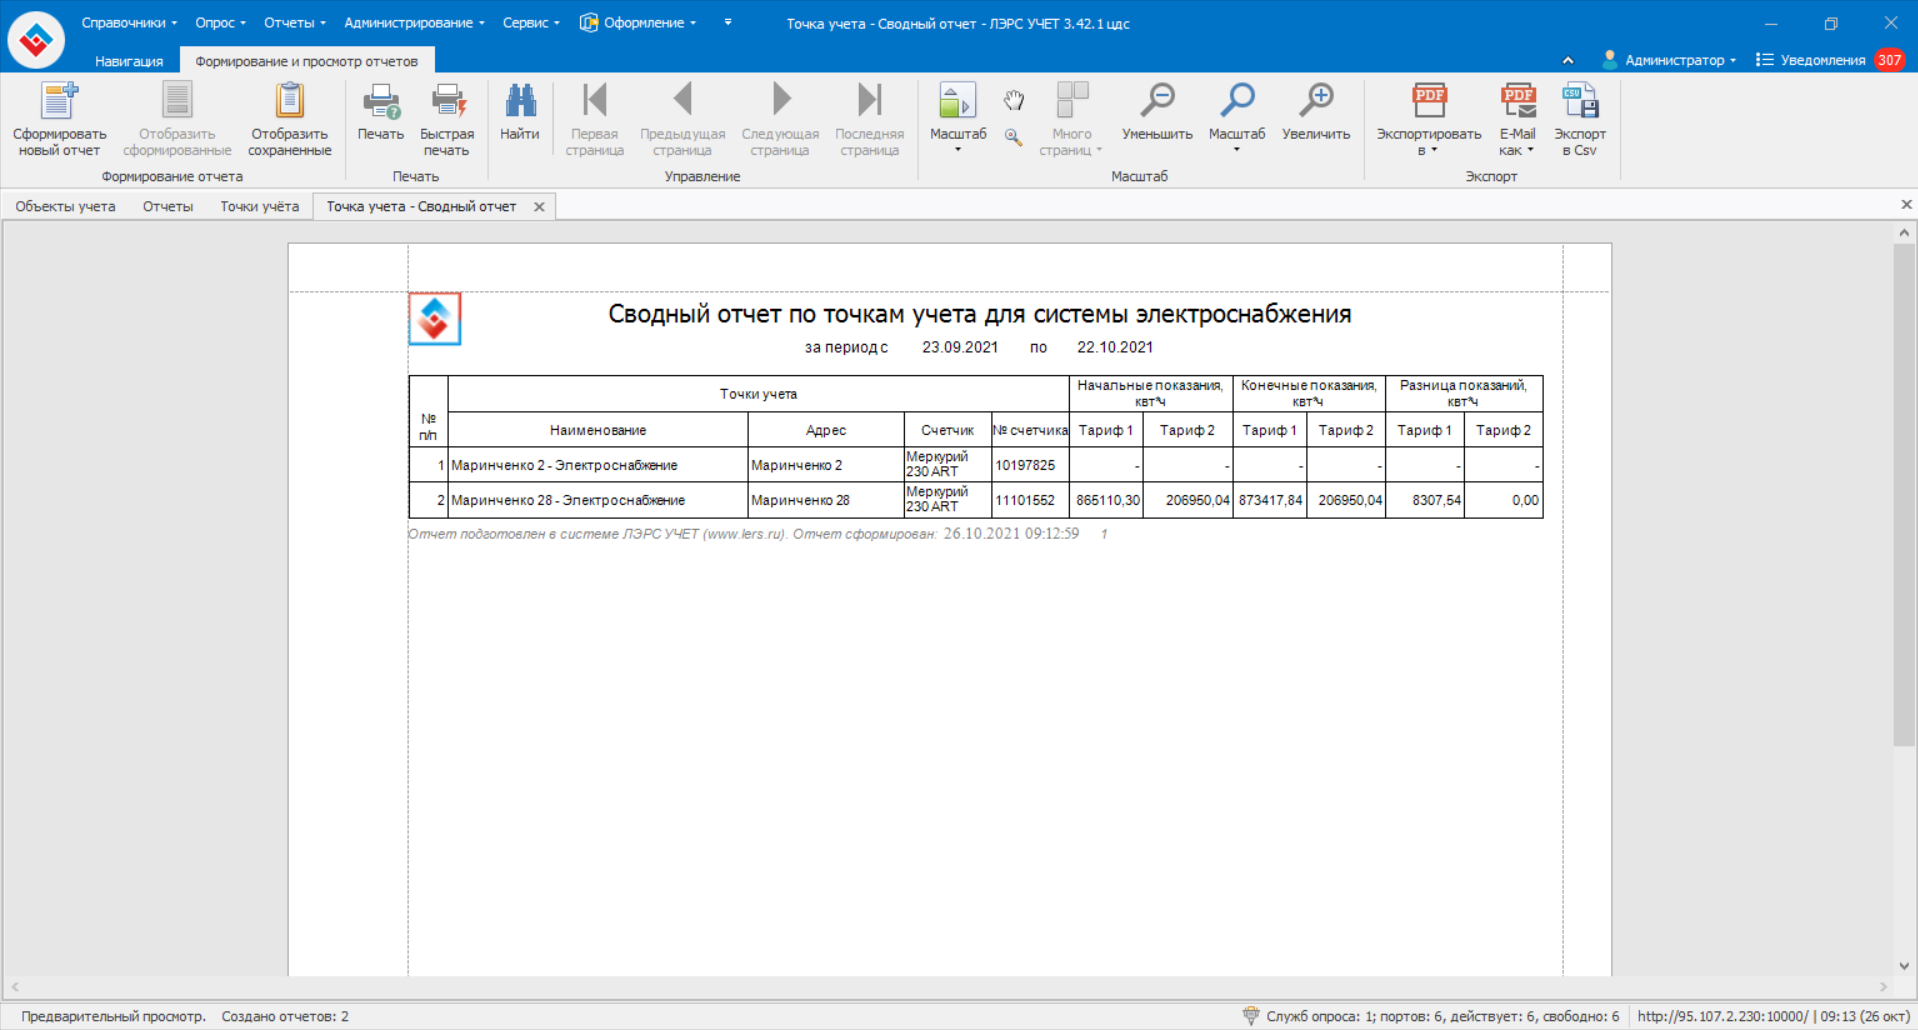
Task: Open Справочники menu
Action: click(129, 22)
